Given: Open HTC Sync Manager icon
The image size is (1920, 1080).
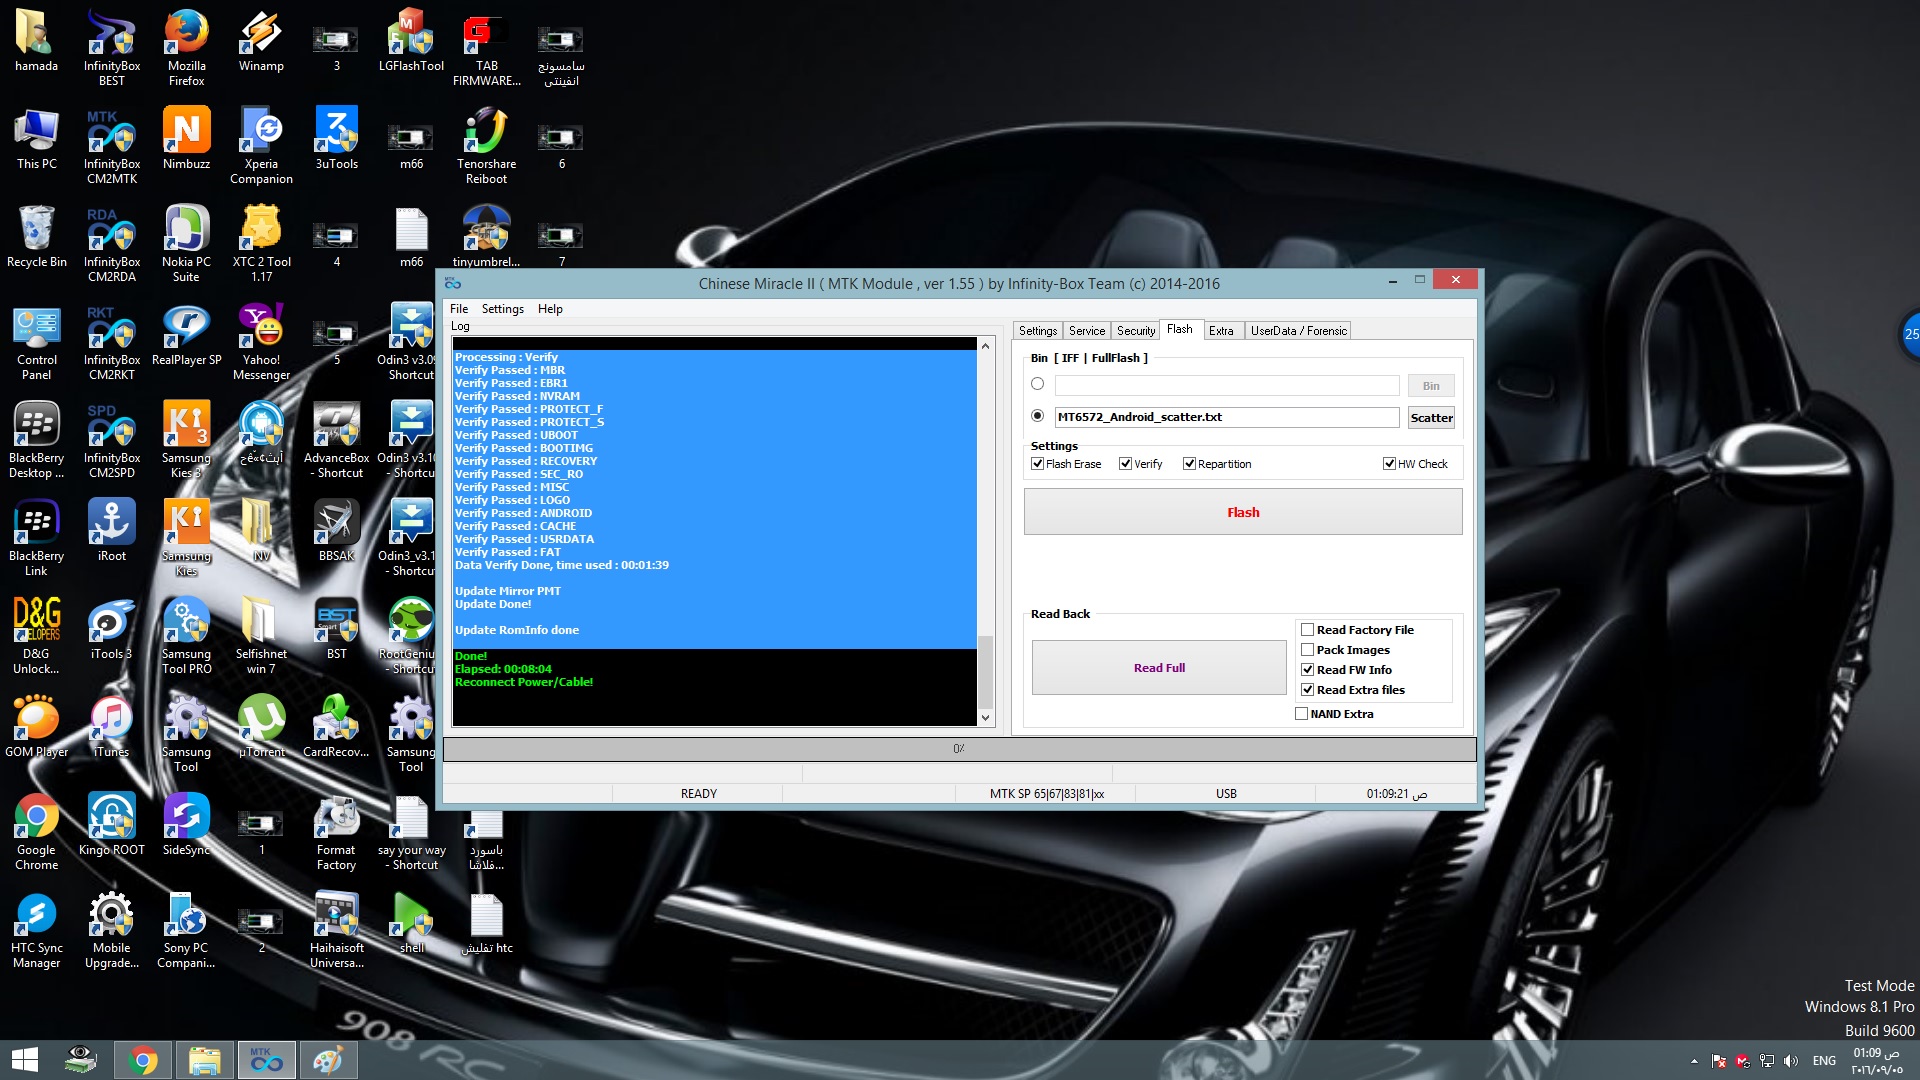Looking at the screenshot, I should (x=36, y=930).
